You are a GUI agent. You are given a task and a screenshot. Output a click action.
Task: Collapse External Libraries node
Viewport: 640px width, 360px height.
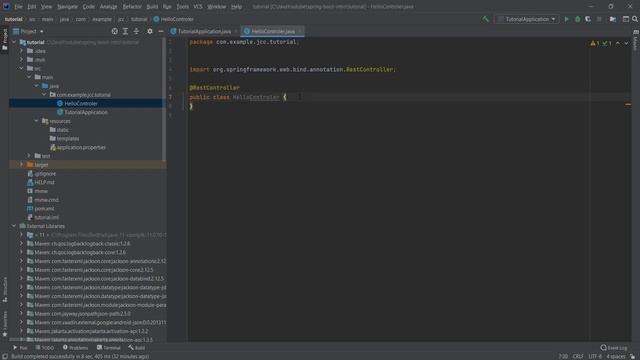(14, 226)
